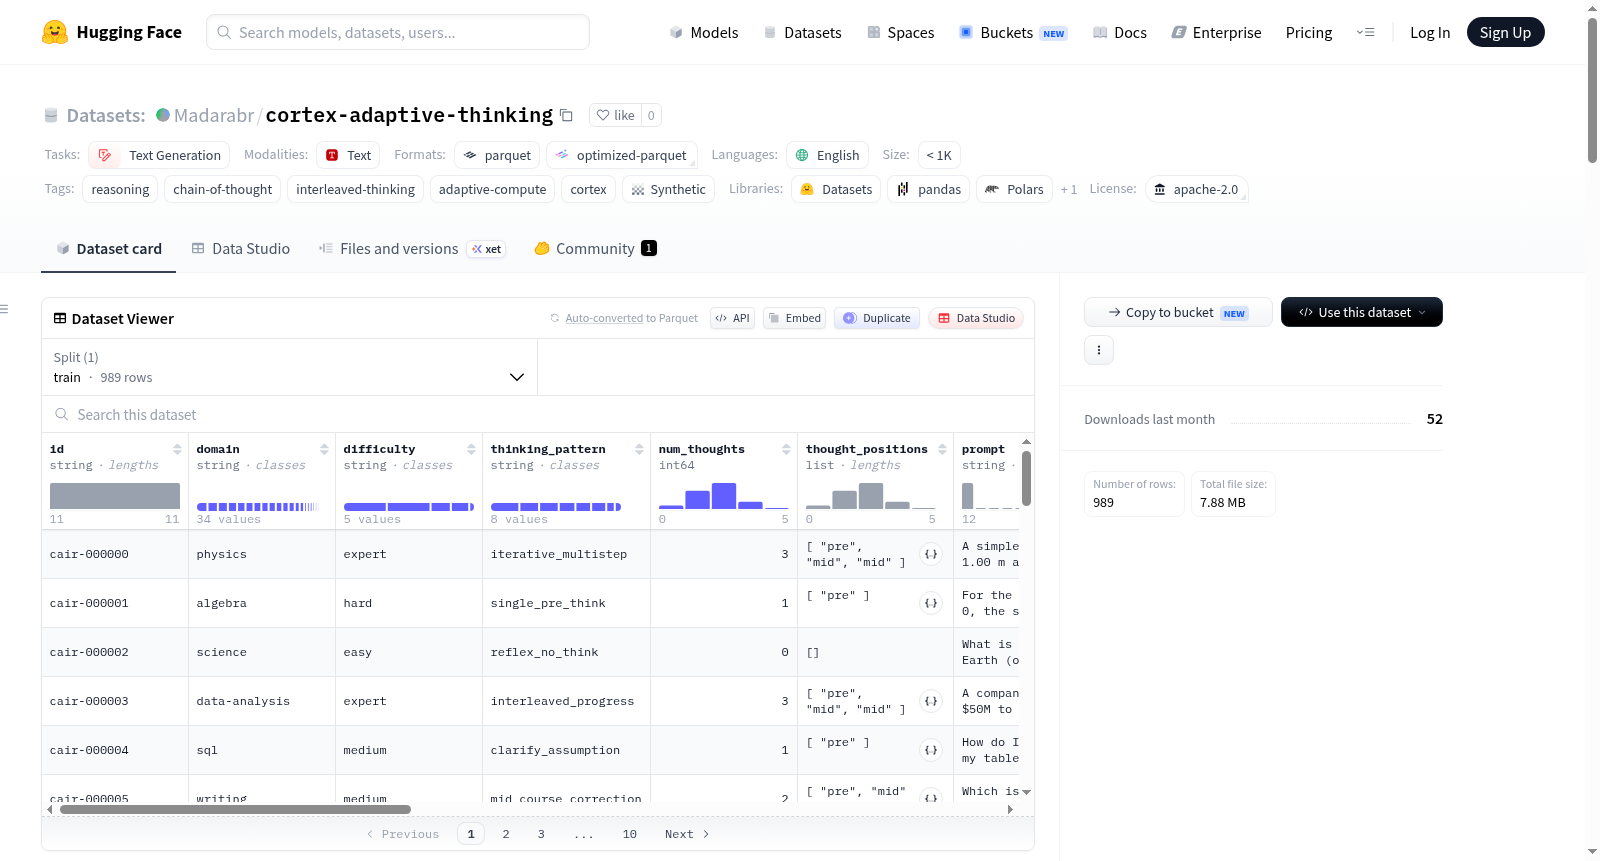Go to page 10 of results

(x=630, y=834)
